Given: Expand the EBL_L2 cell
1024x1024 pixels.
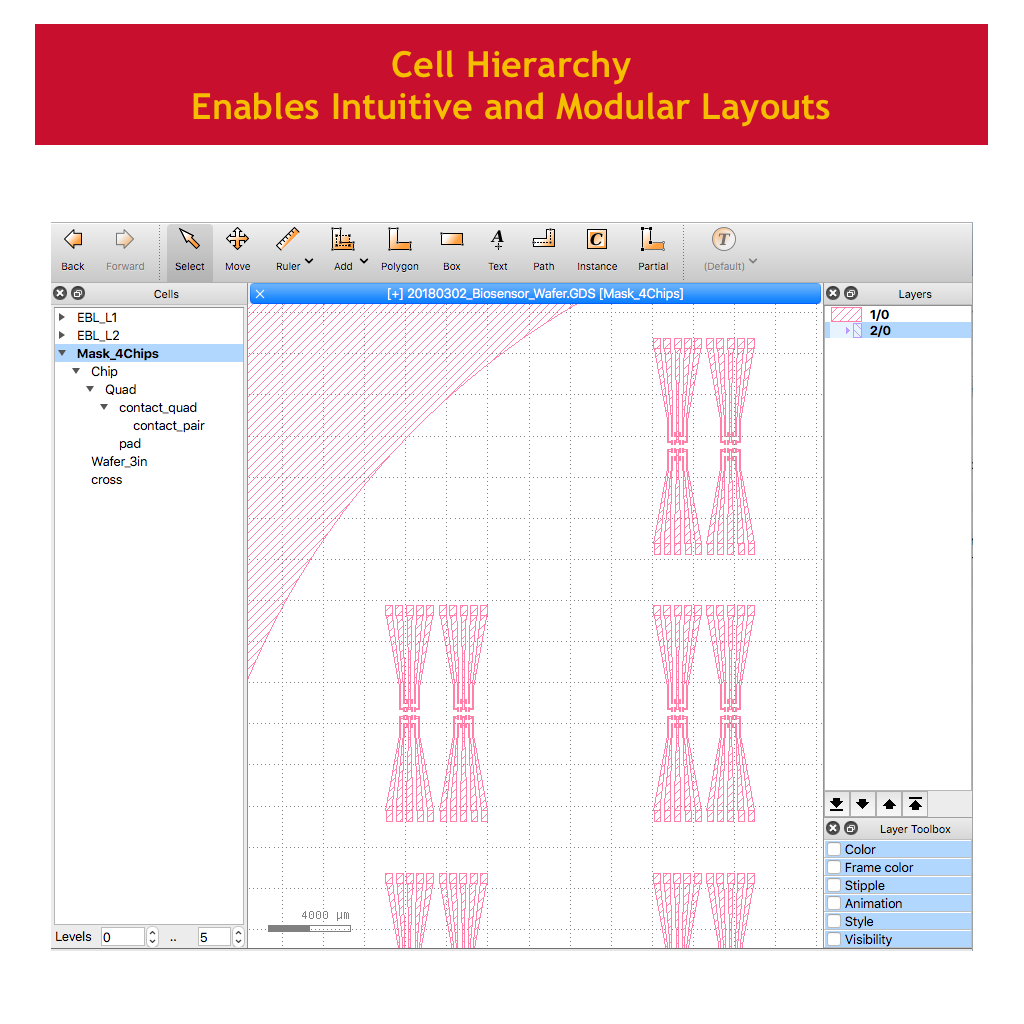Looking at the screenshot, I should [x=62, y=335].
